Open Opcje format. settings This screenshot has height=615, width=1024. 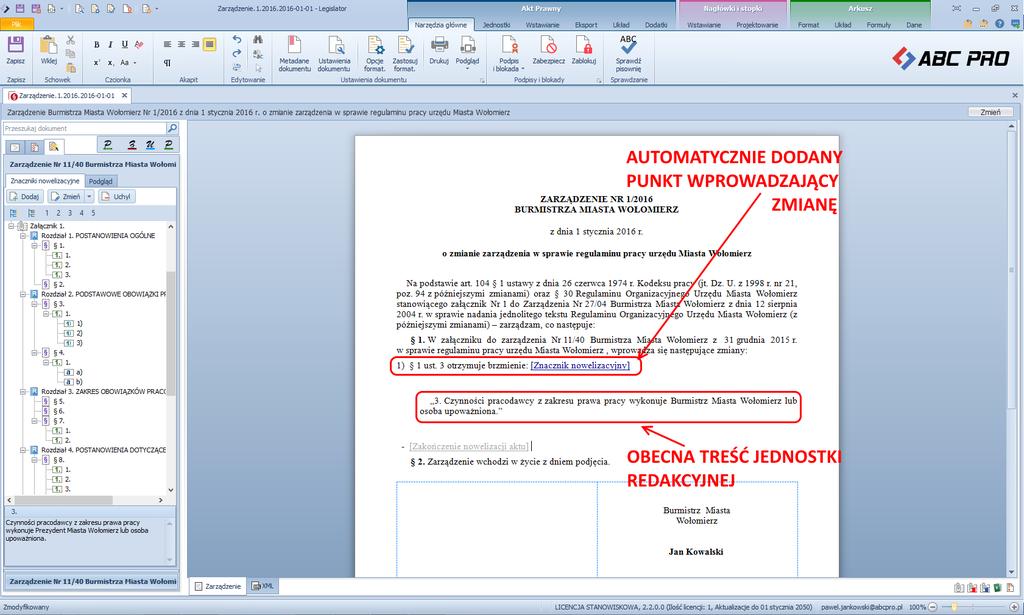pos(375,54)
